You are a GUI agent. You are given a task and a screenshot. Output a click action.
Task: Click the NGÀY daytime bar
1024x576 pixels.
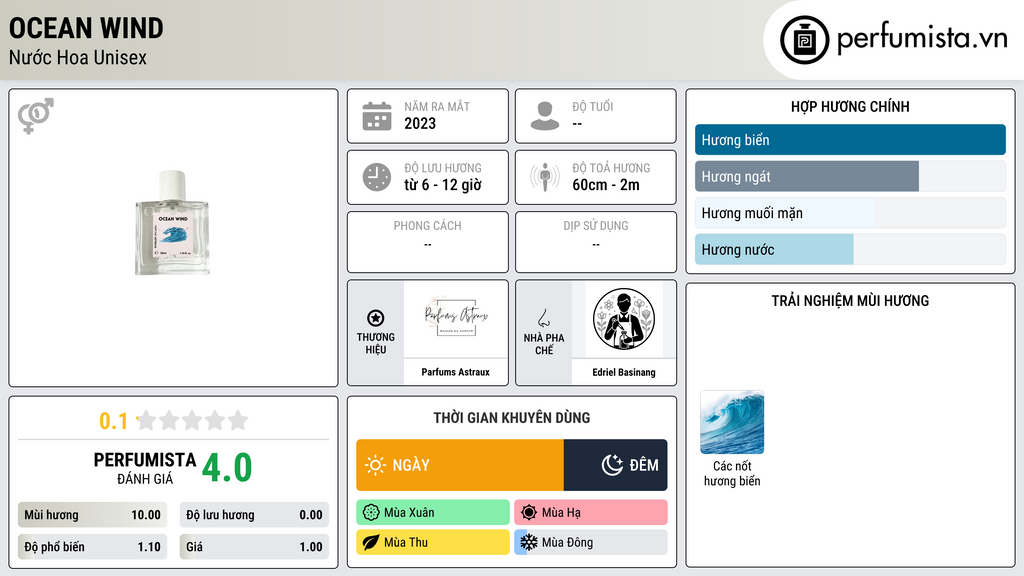tap(460, 465)
